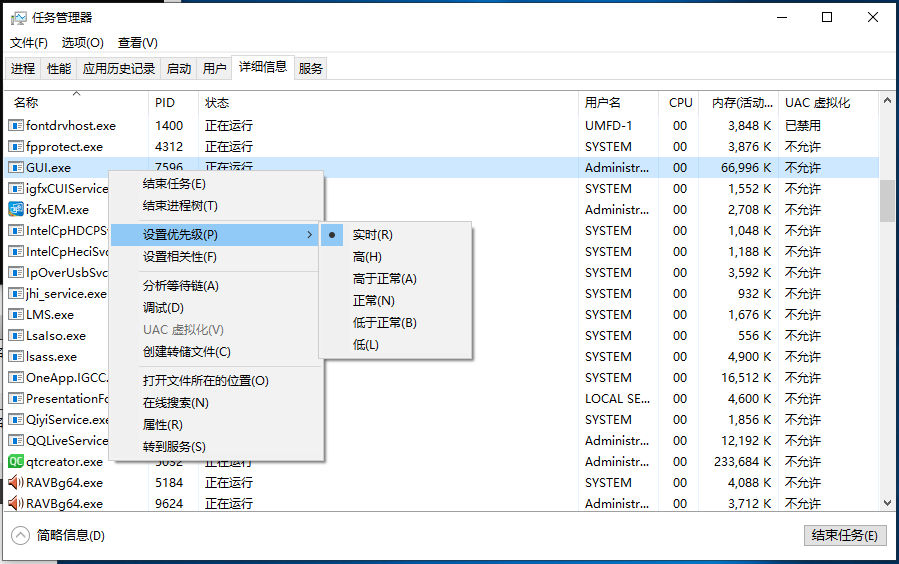899x564 pixels.
Task: Collapse view with the 简略信息 arrow icon
Action: tap(20, 535)
